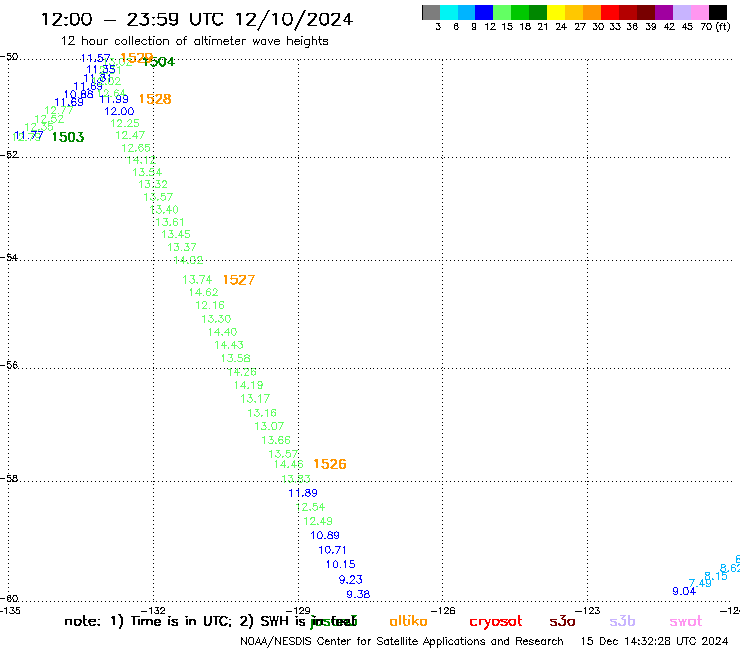Click the blue wave height value 9.04

684,591
